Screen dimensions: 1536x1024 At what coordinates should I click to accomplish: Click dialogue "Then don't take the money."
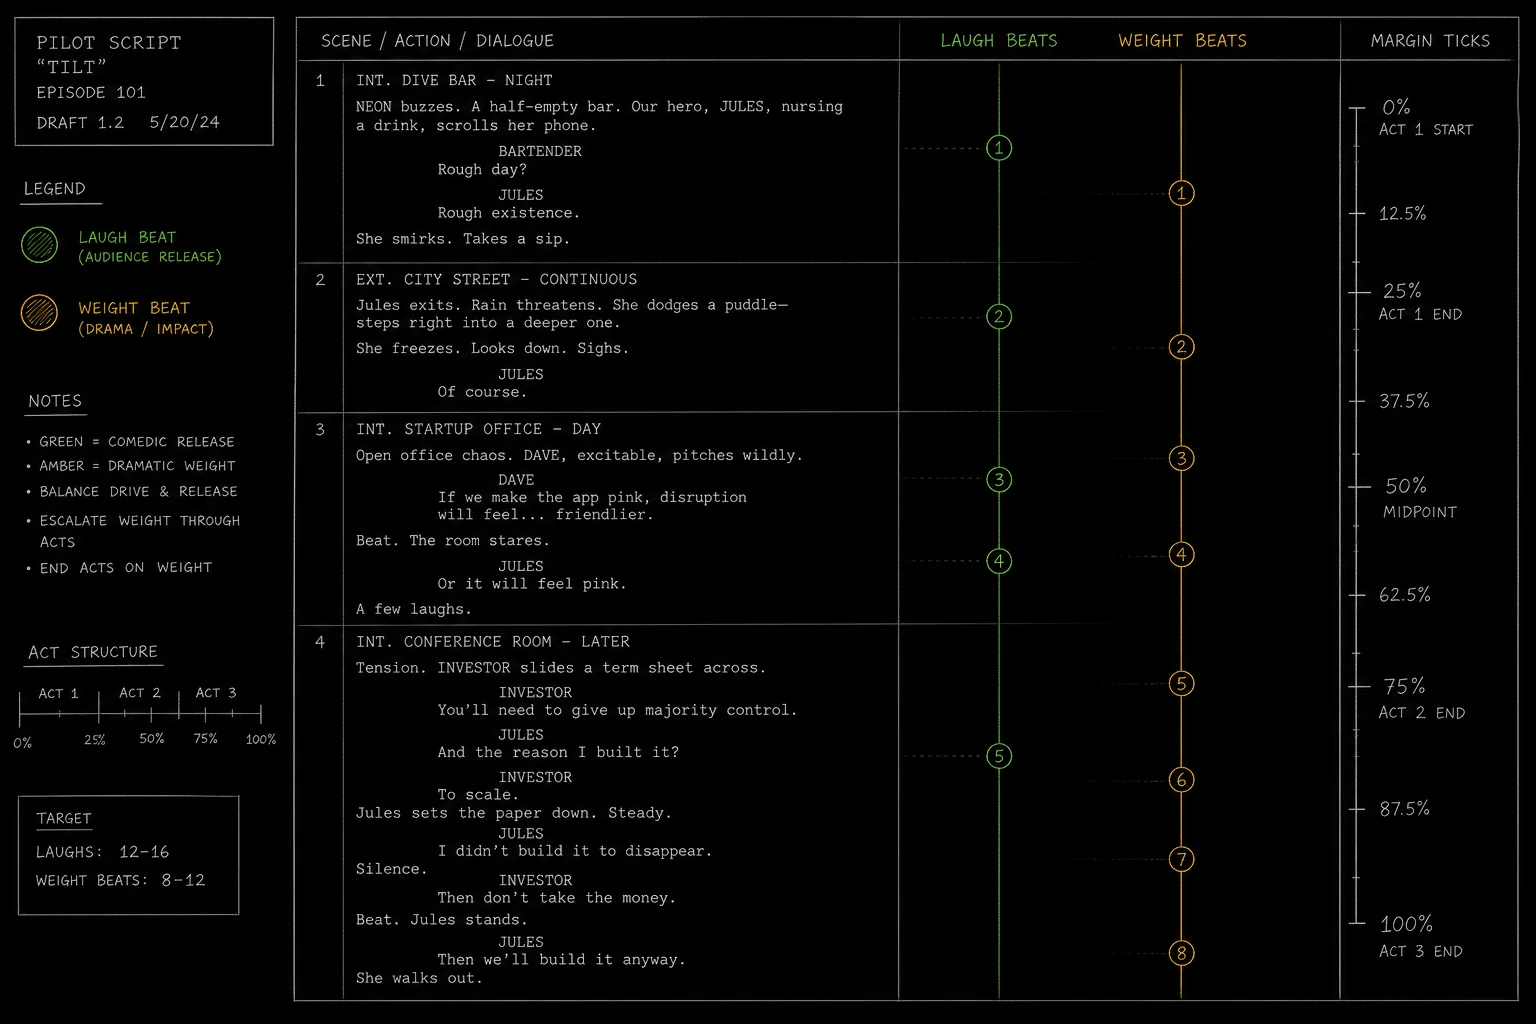[x=556, y=898]
